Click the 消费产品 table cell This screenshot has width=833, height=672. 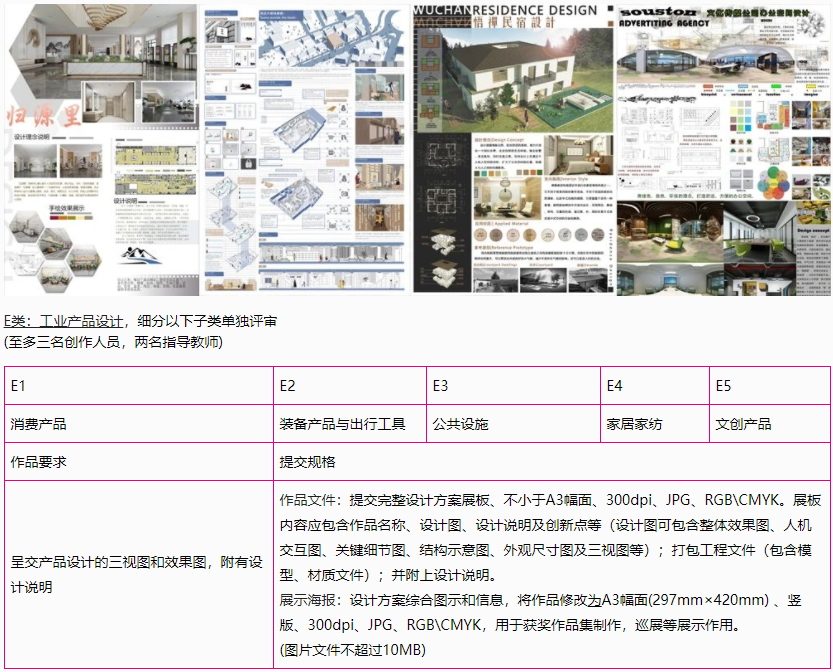click(x=139, y=424)
